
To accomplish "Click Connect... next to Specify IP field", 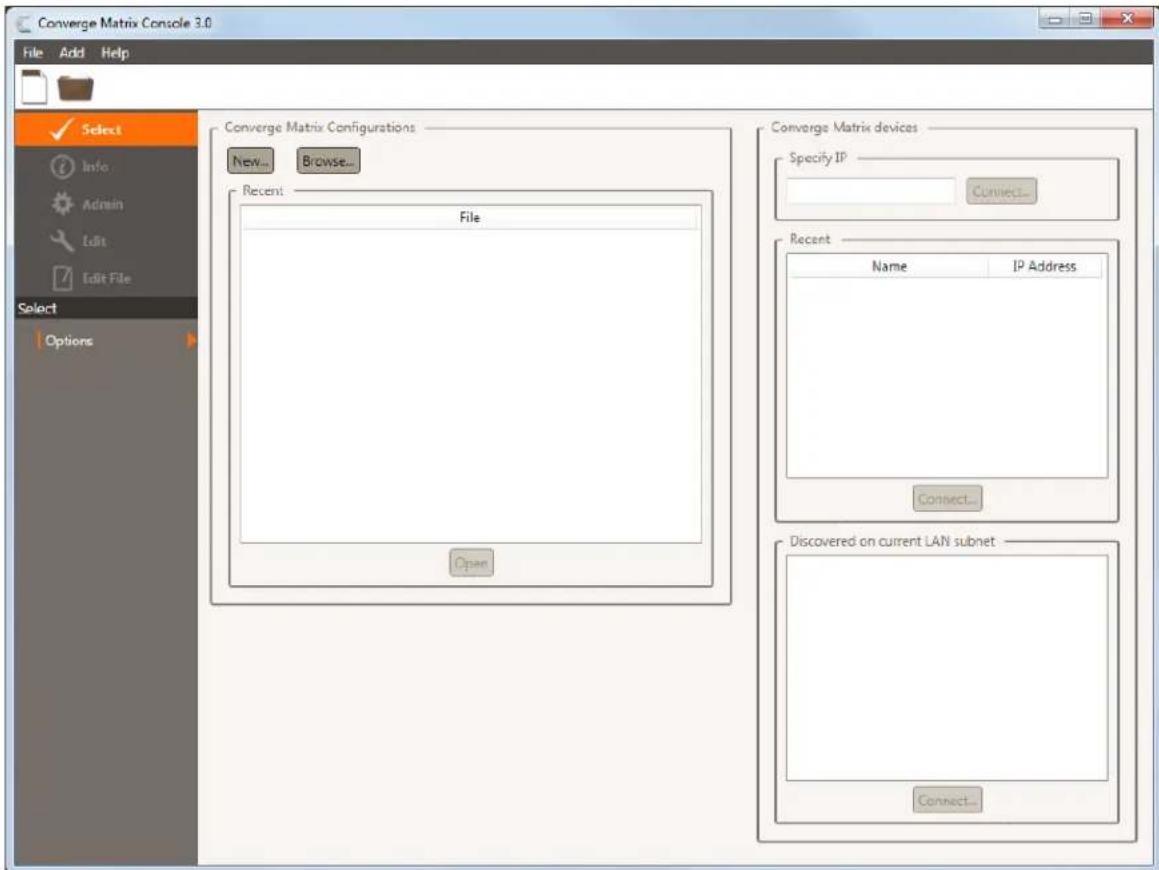I will pyautogui.click(x=1001, y=191).
